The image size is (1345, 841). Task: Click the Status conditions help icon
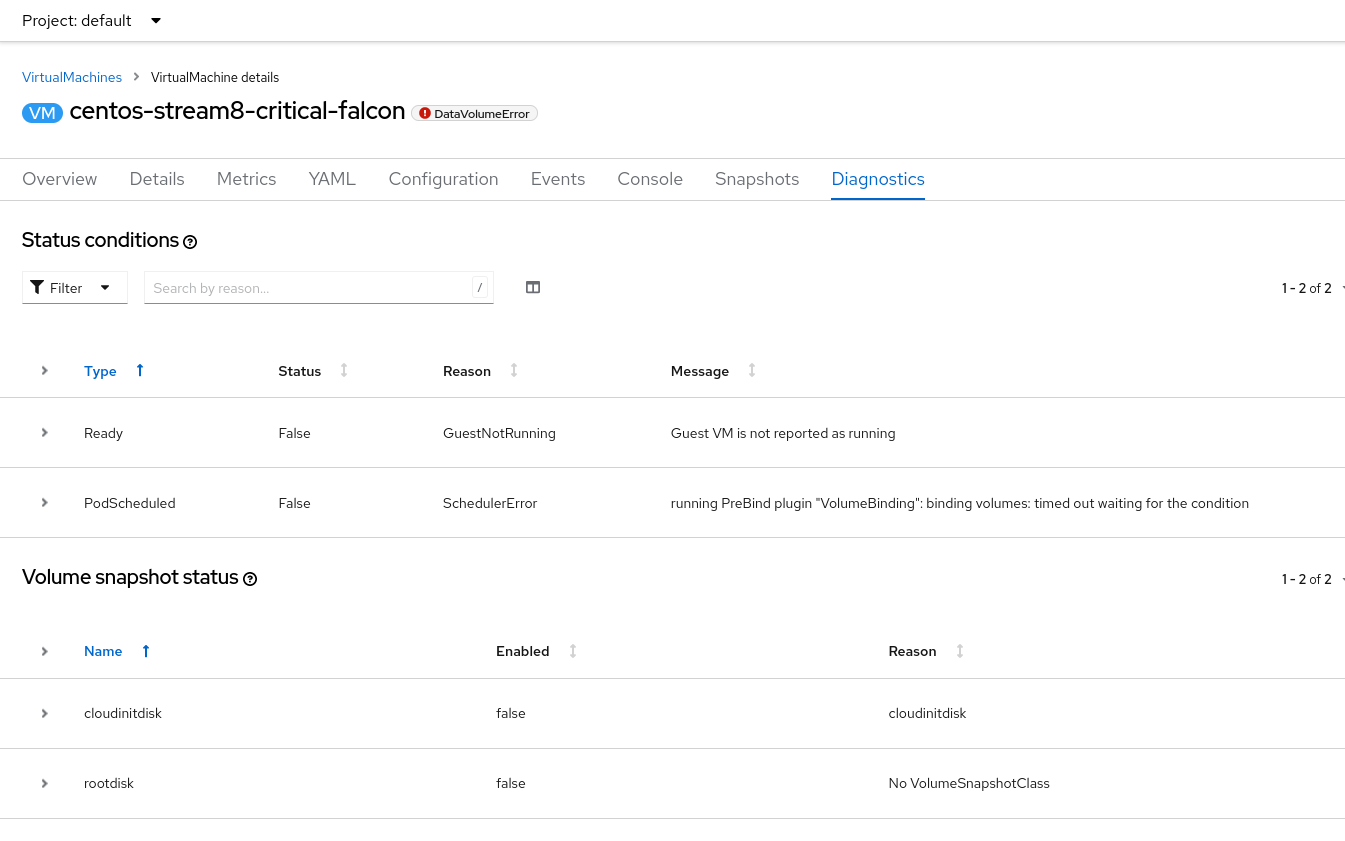point(190,242)
